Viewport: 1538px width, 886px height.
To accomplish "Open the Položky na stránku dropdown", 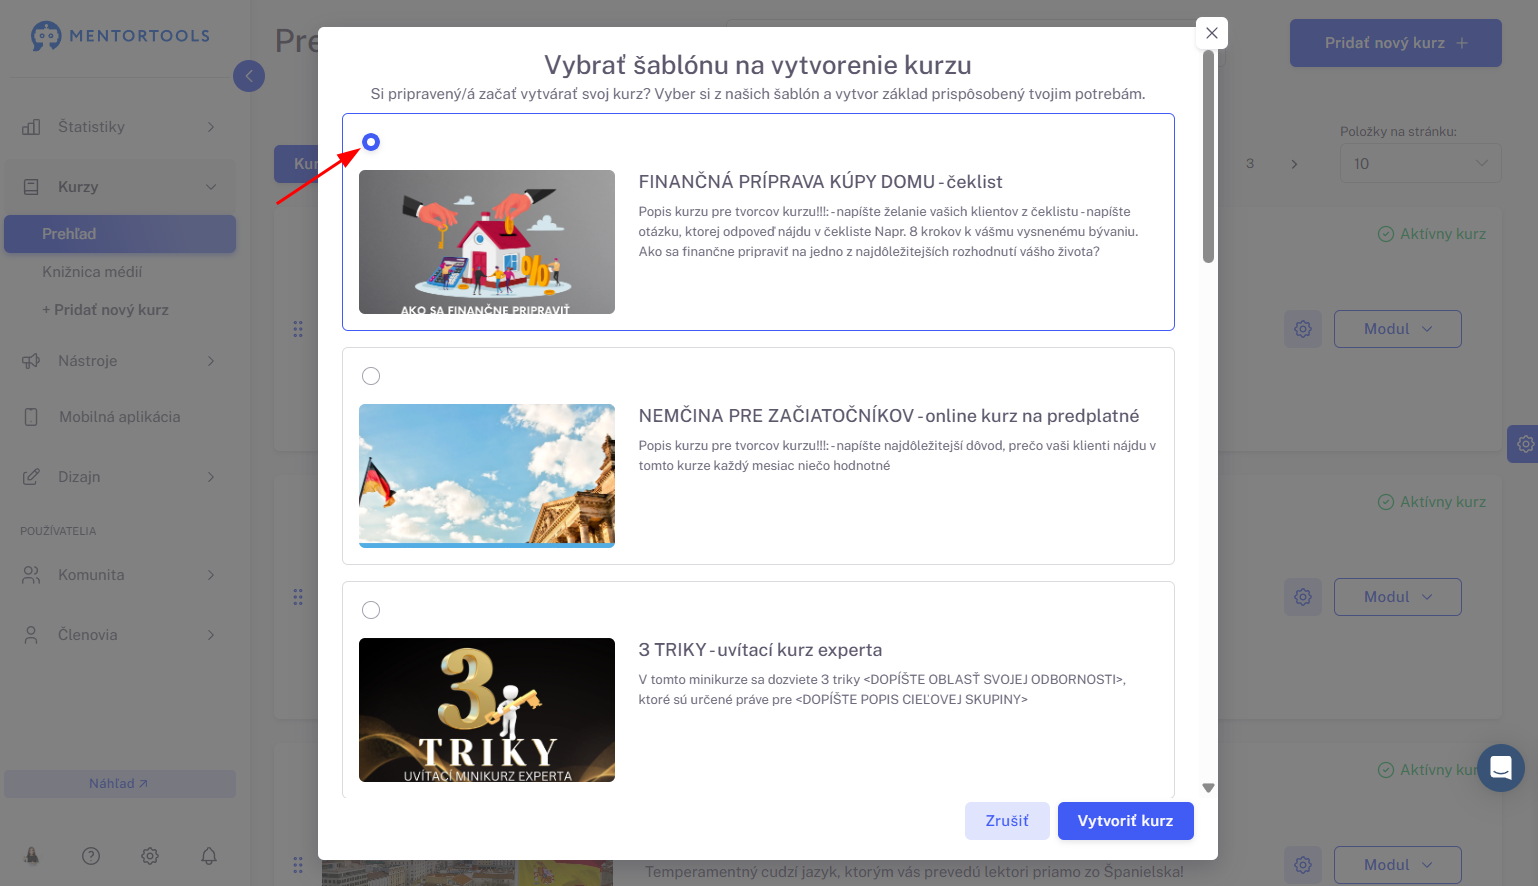I will click(x=1420, y=164).
